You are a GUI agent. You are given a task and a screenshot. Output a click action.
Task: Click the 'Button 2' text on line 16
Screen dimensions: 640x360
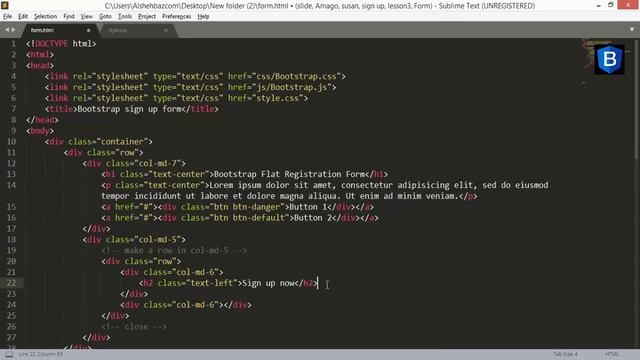tap(313, 218)
